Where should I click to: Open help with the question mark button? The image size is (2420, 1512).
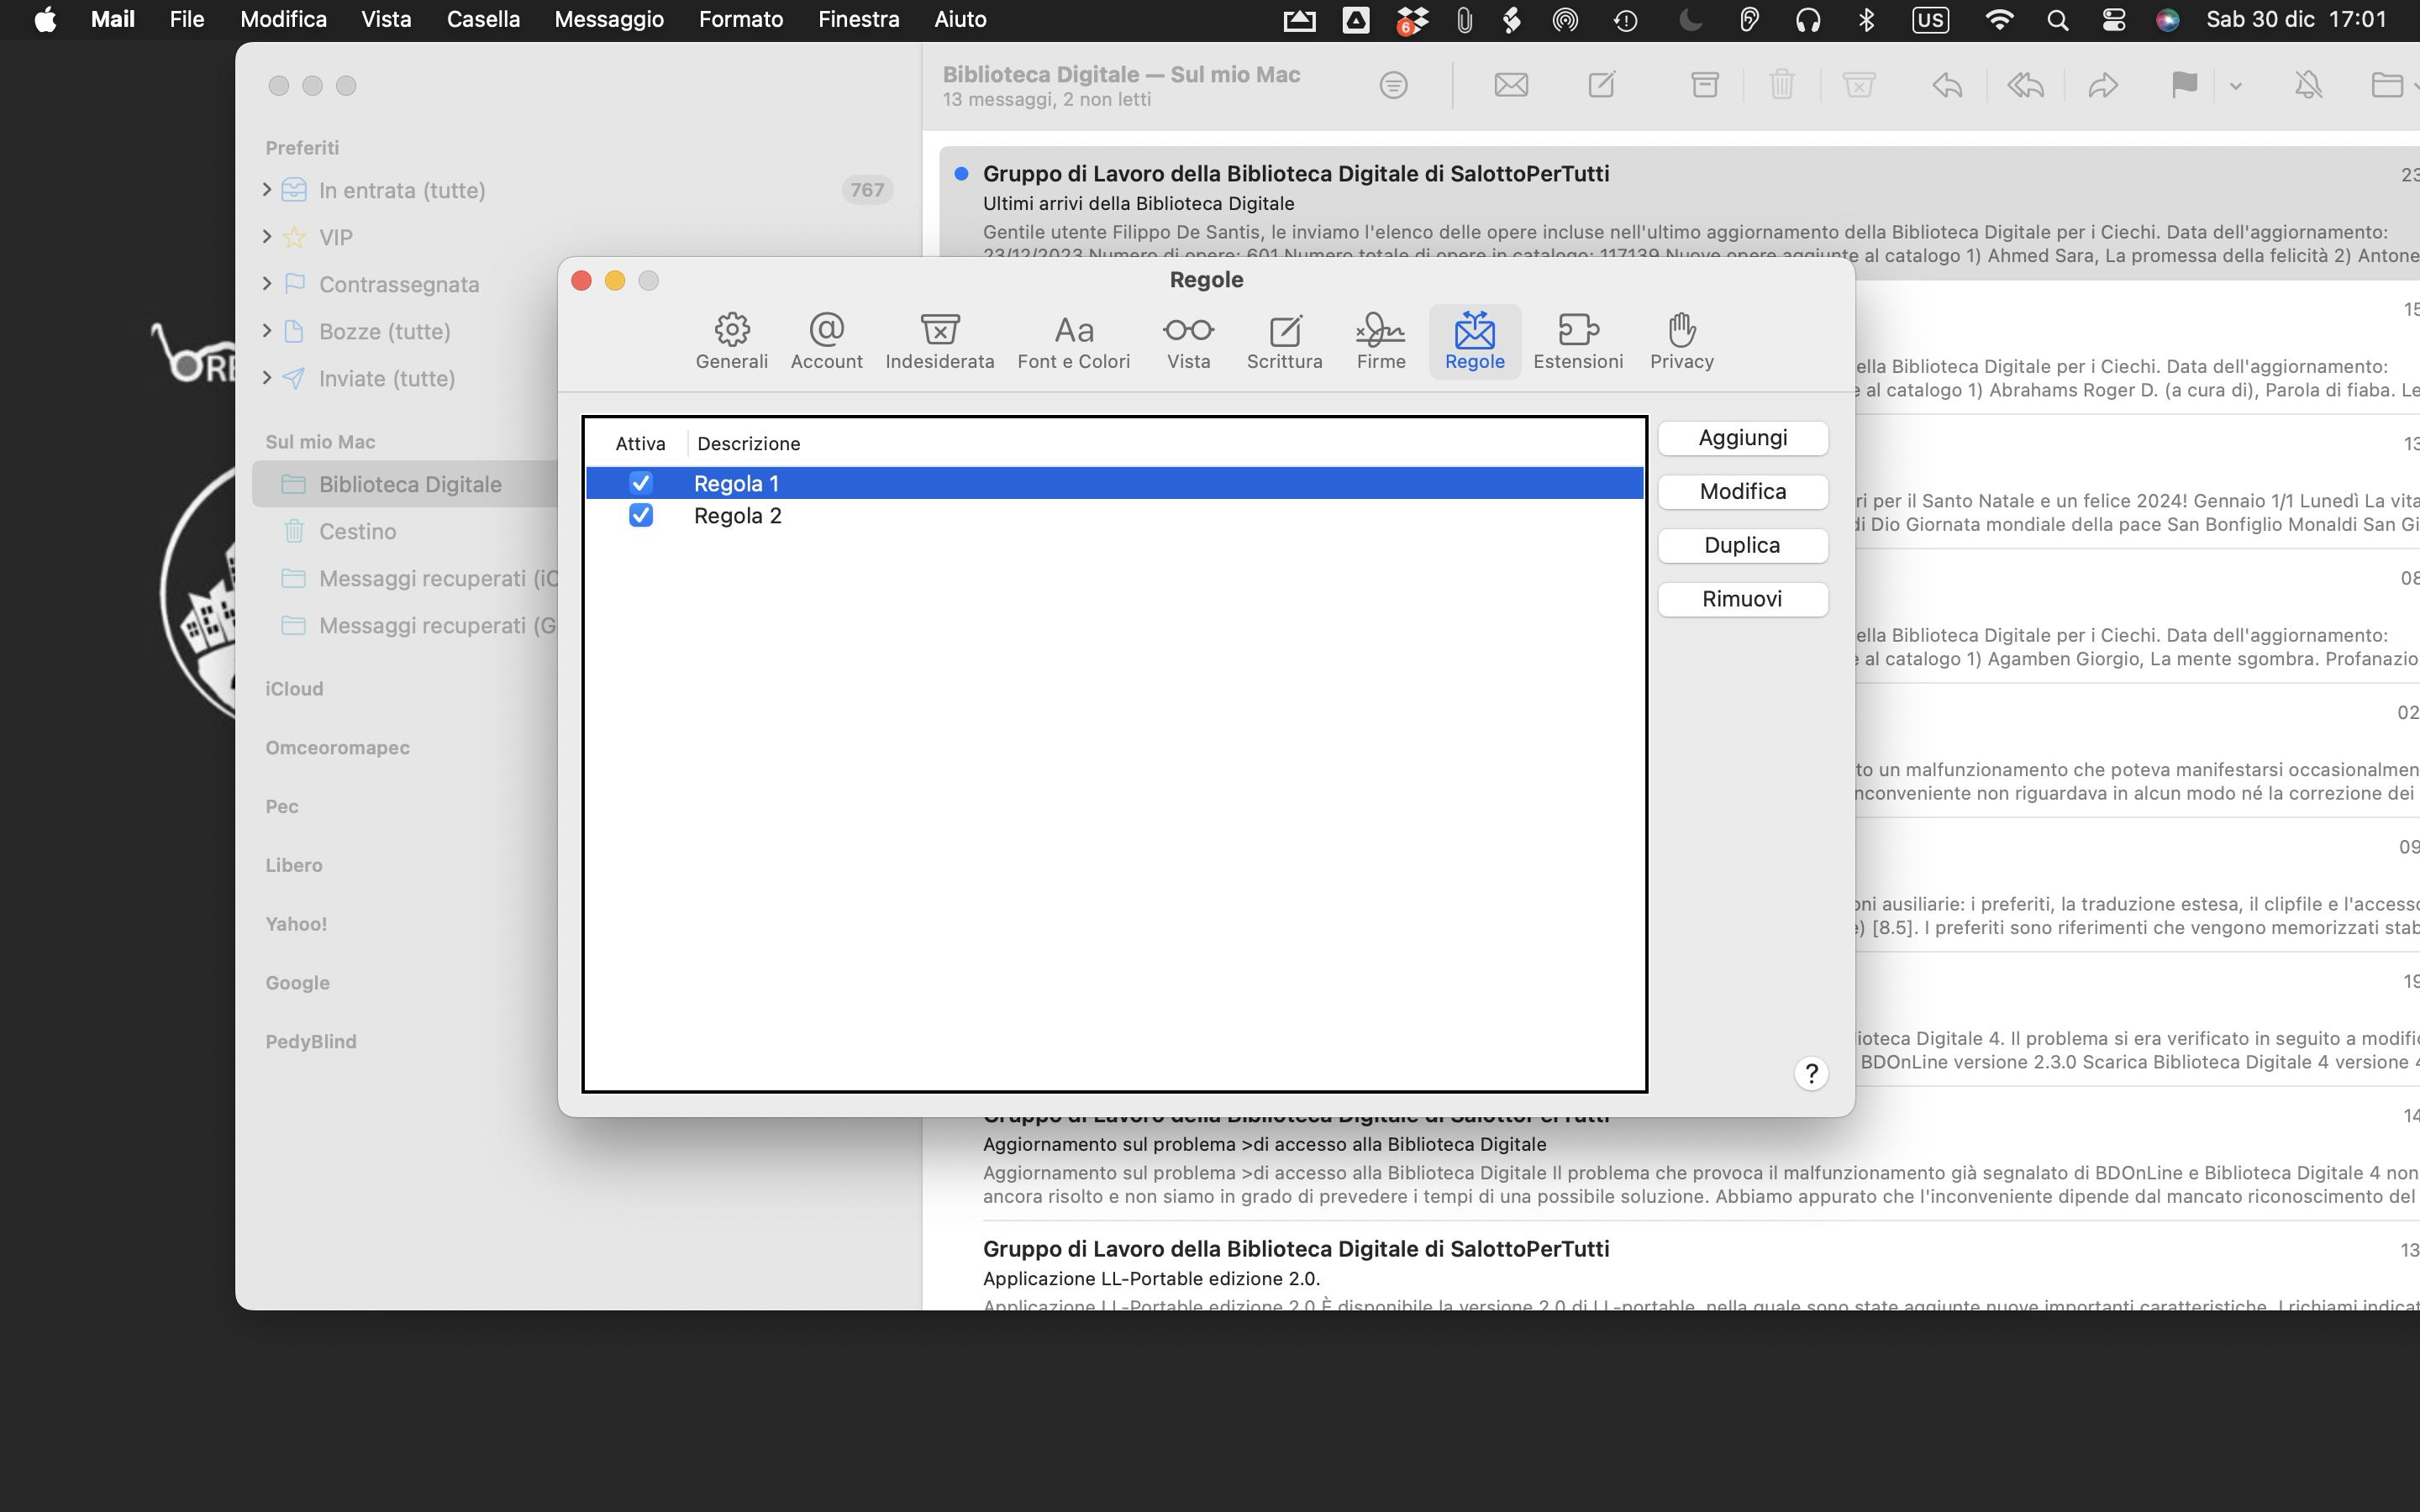(1810, 1073)
